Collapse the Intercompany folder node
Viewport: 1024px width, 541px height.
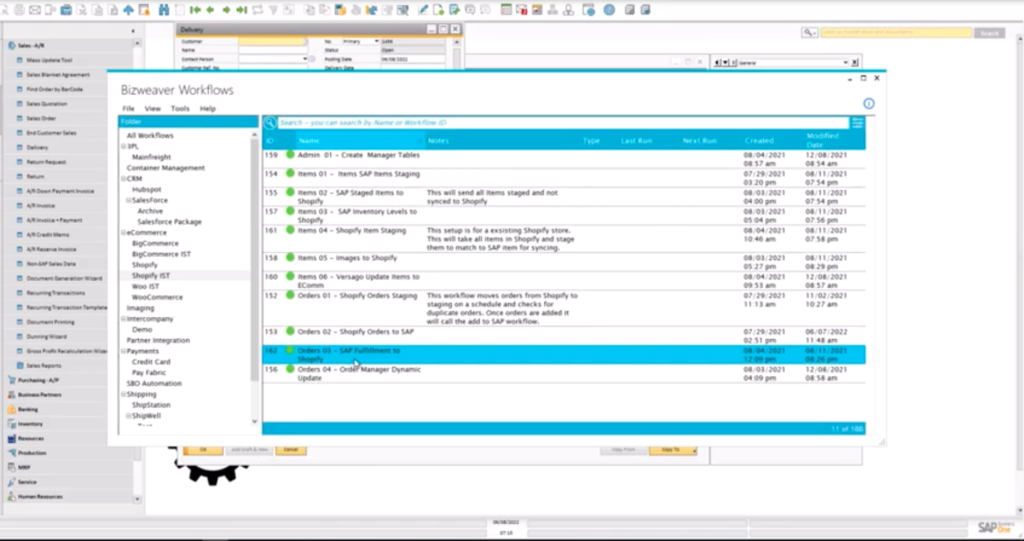click(124, 319)
